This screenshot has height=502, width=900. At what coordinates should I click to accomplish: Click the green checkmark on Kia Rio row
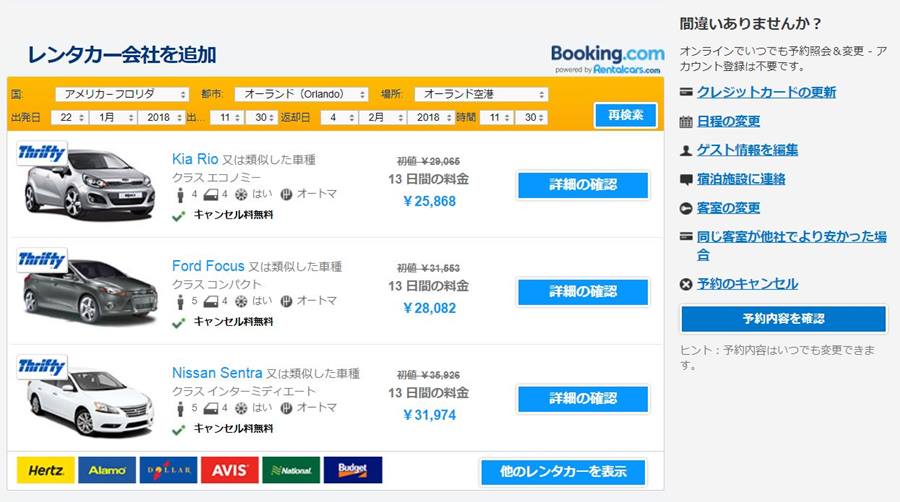click(x=179, y=216)
